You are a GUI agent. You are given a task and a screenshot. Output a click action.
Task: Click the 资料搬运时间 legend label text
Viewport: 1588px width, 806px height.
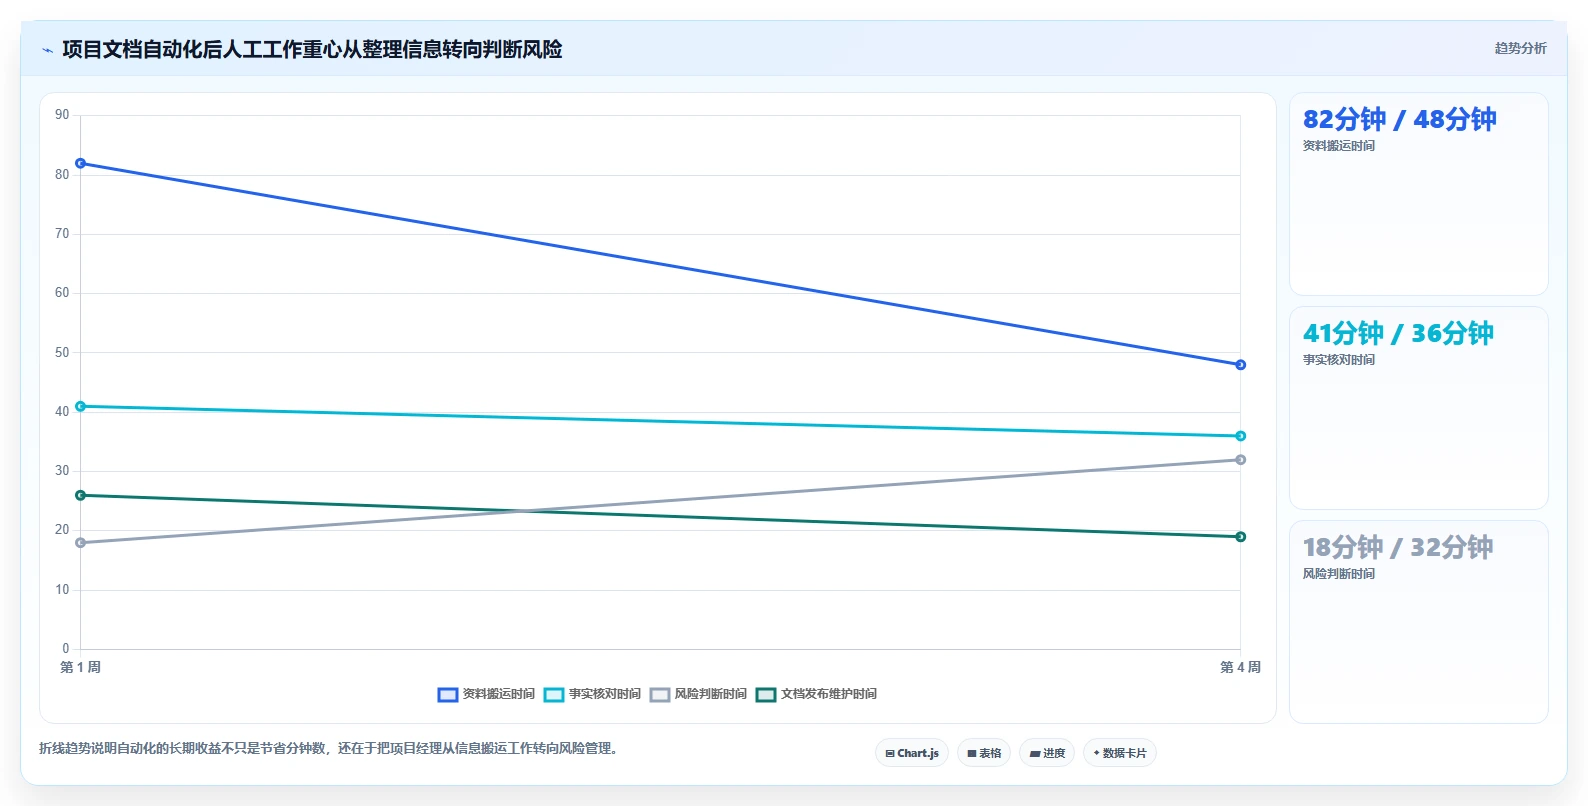[498, 694]
